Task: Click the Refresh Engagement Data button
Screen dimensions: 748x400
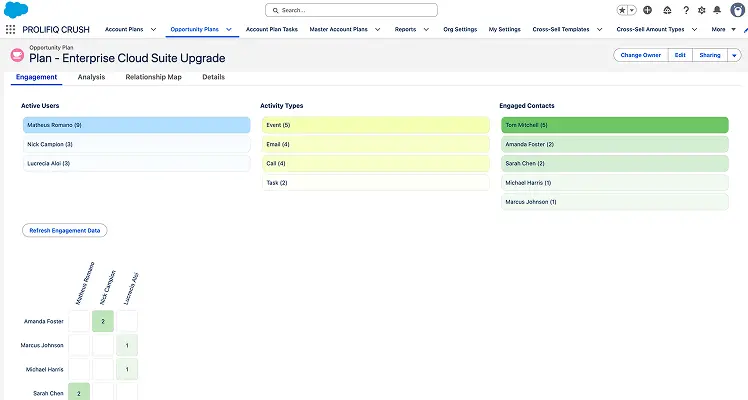Action: (x=65, y=231)
